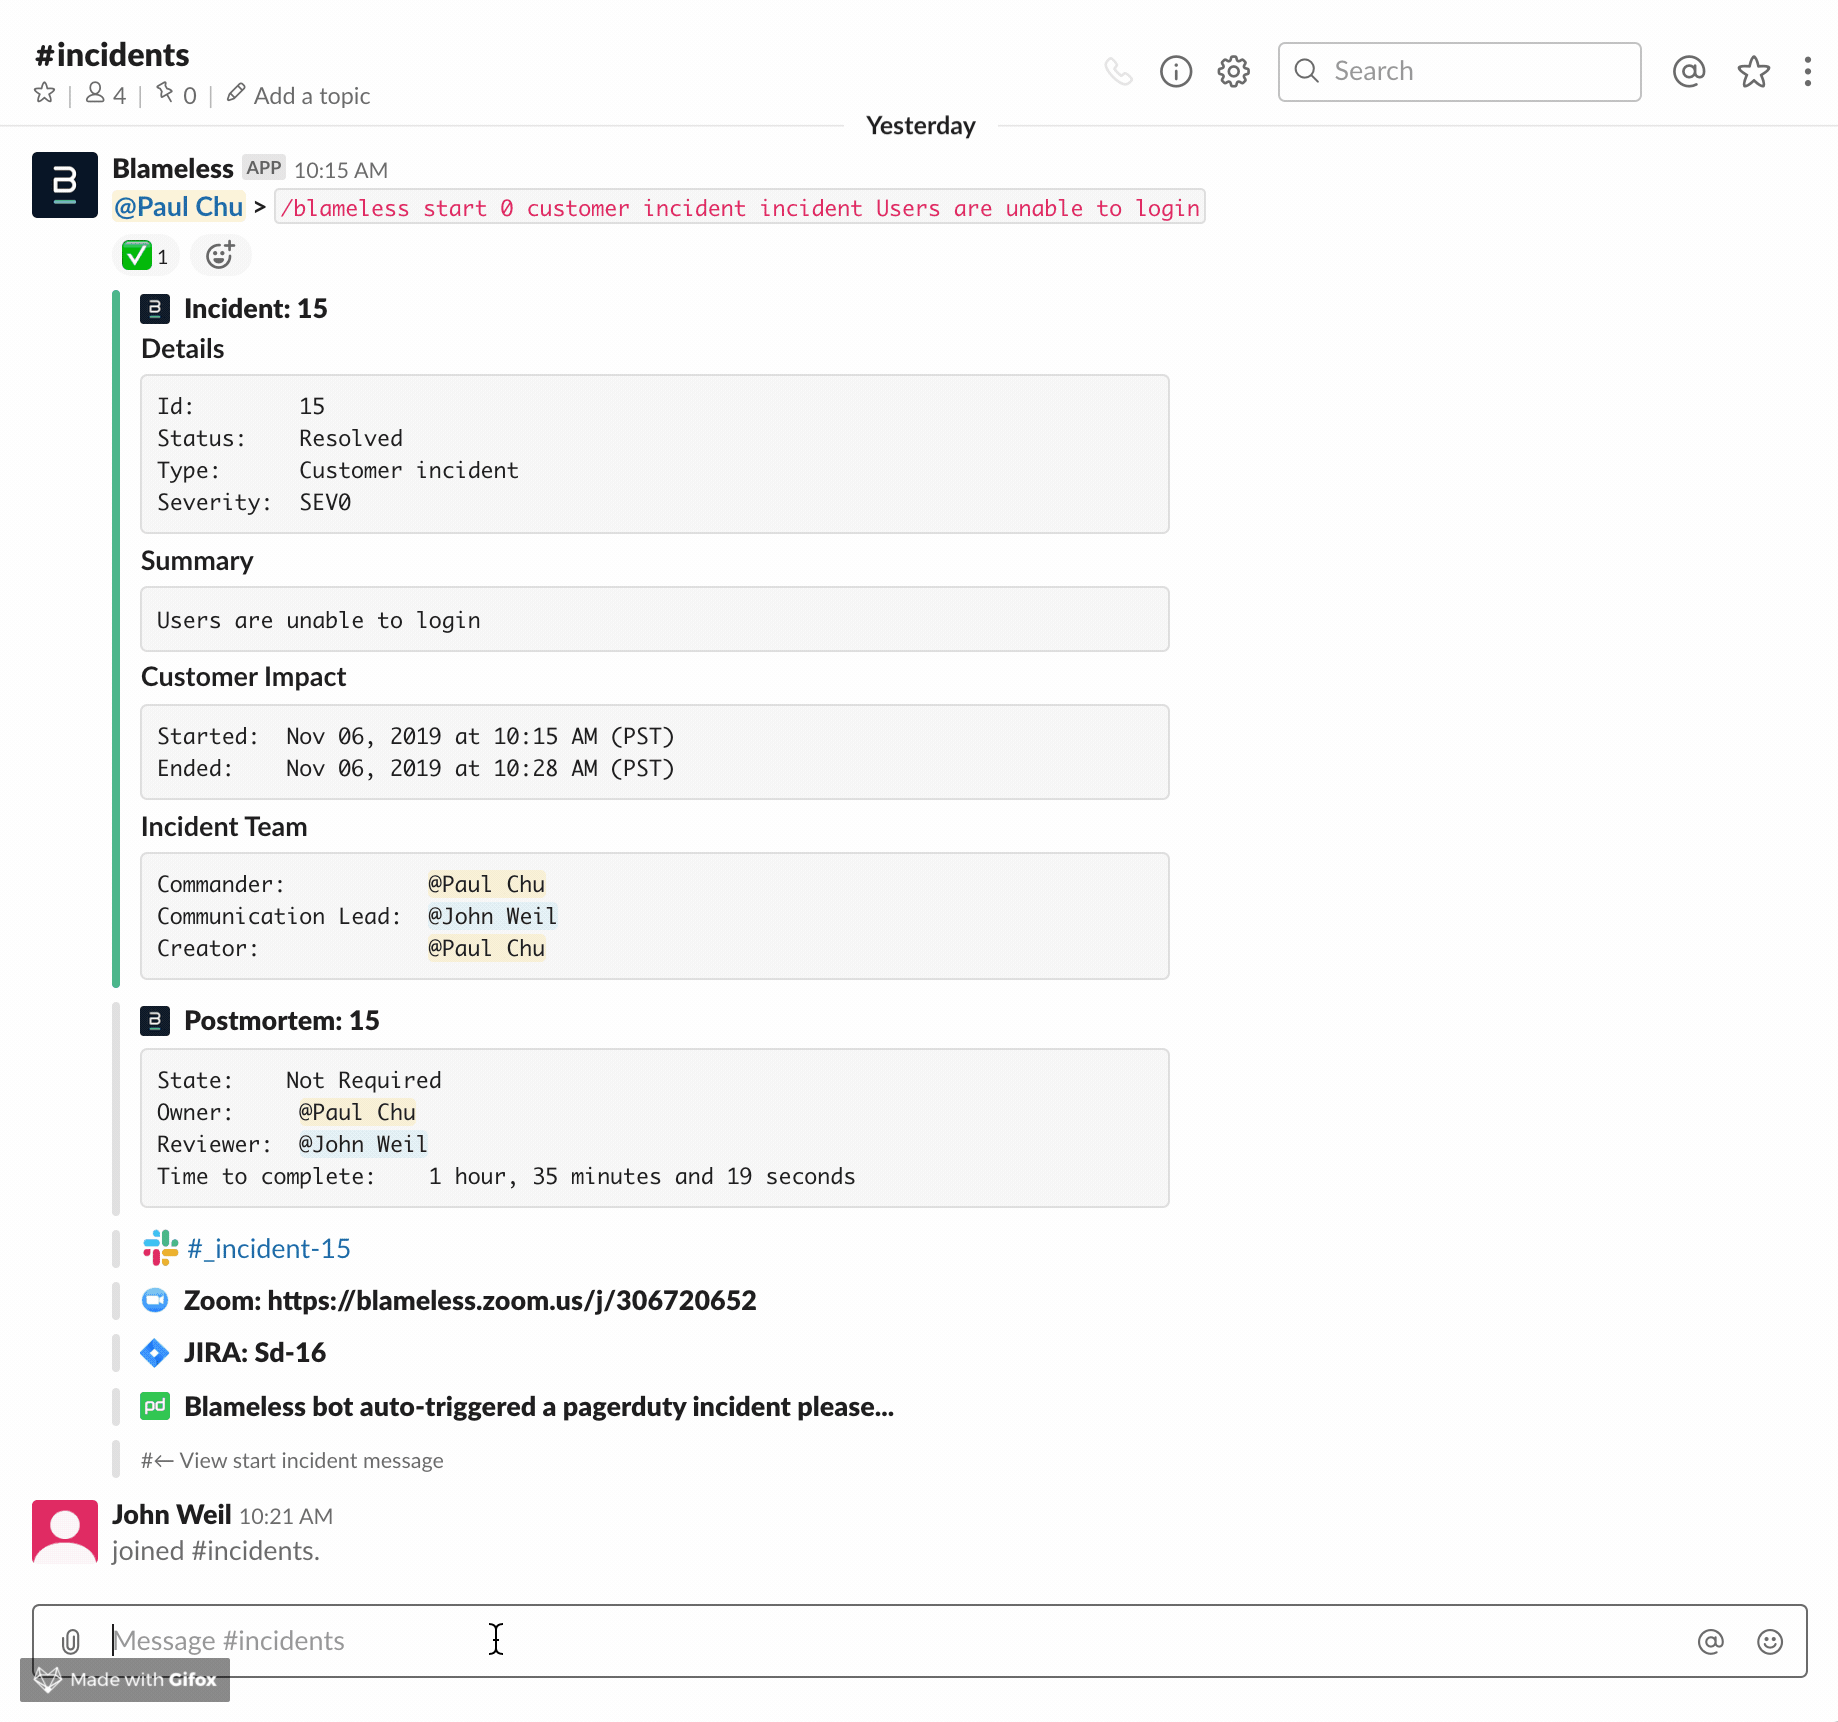Show pinned items for the channel
This screenshot has height=1722, width=1838.
(x=176, y=94)
